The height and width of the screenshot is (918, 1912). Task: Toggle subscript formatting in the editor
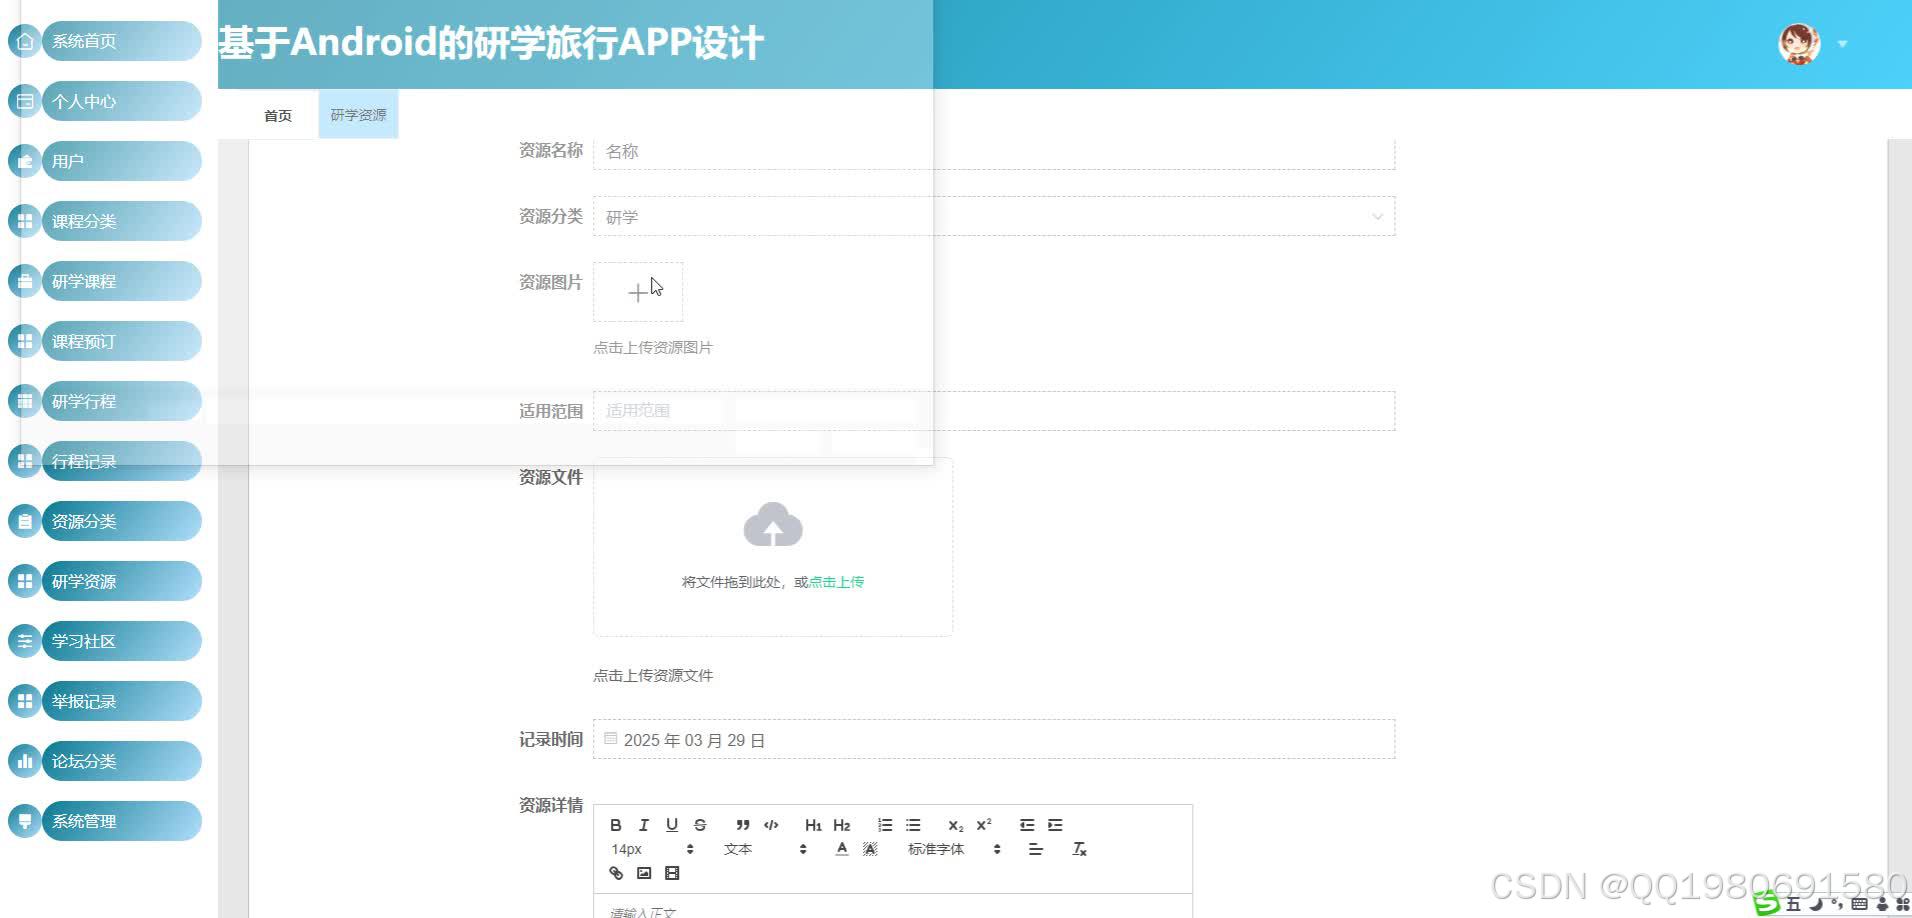click(955, 825)
